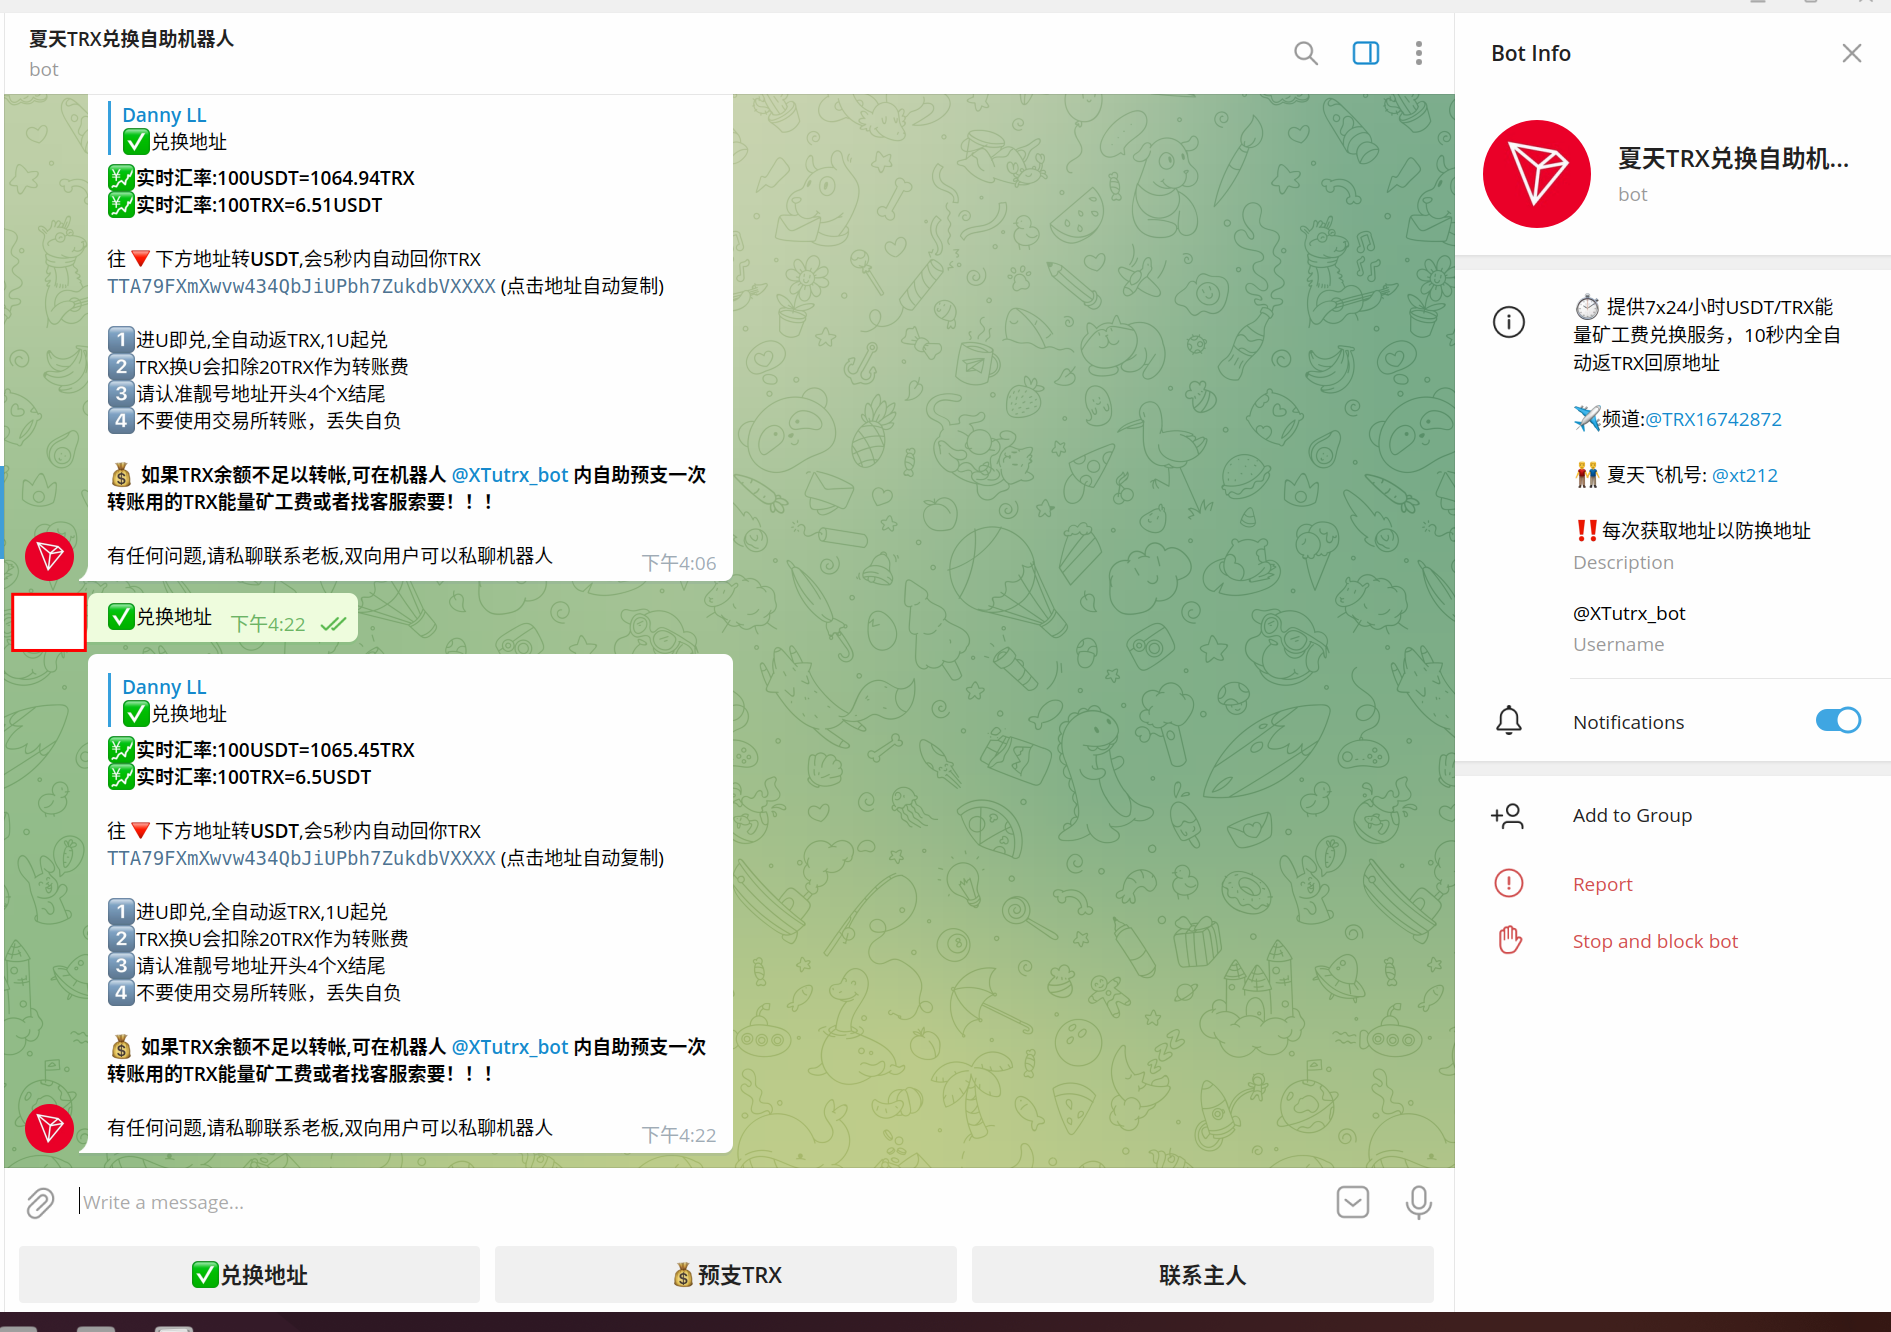Click Stop and block bot
Image resolution: width=1891 pixels, height=1332 pixels.
pyautogui.click(x=1655, y=941)
